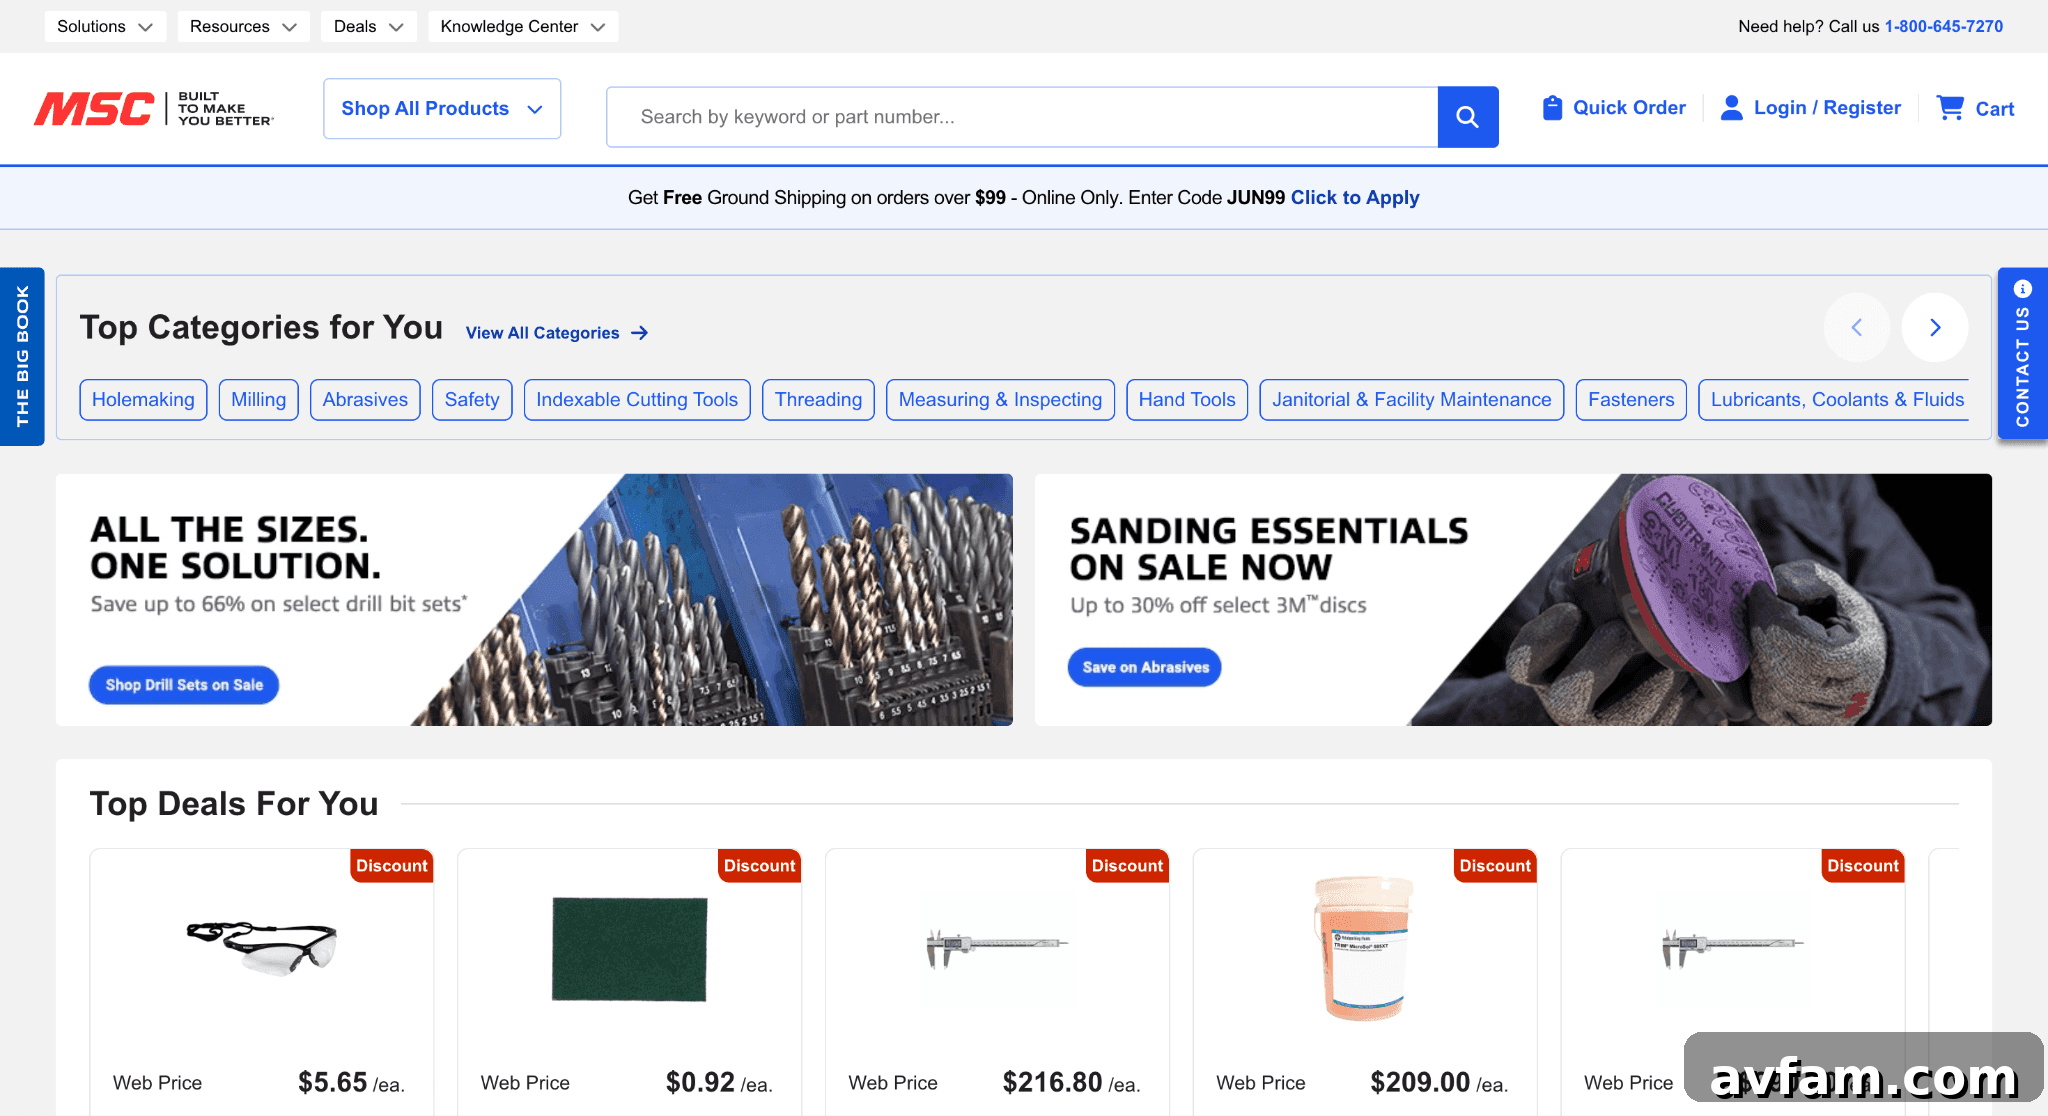The width and height of the screenshot is (2048, 1116).
Task: Click the next categories arrow
Action: [x=1935, y=327]
